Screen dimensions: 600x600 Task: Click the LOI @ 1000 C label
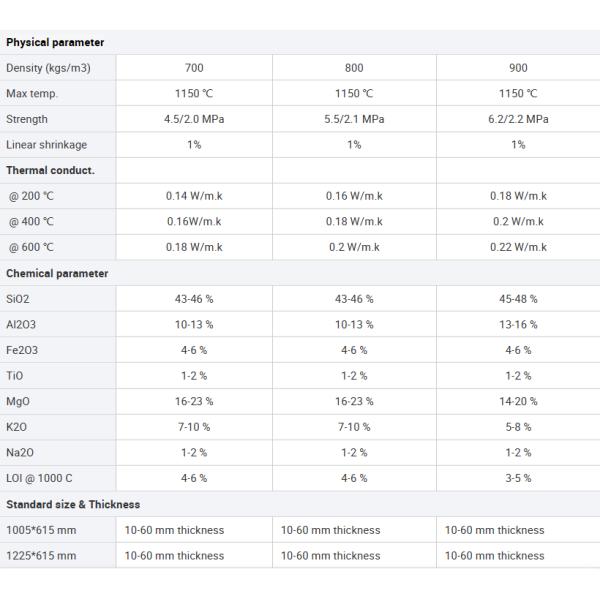tap(39, 478)
